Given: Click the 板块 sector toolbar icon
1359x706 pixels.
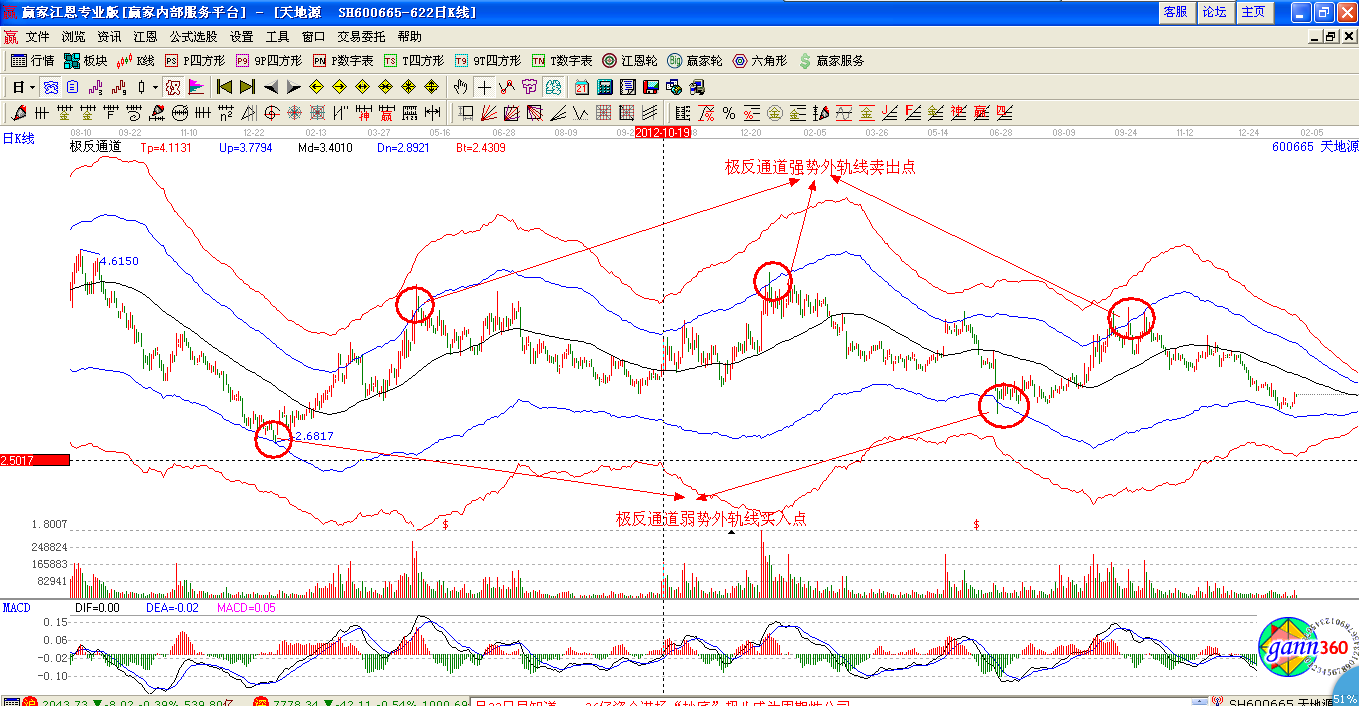Looking at the screenshot, I should 86,61.
